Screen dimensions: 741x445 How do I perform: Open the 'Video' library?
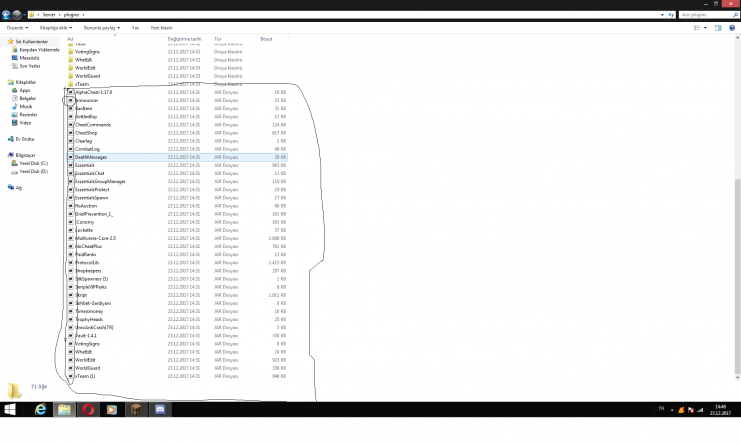(25, 123)
